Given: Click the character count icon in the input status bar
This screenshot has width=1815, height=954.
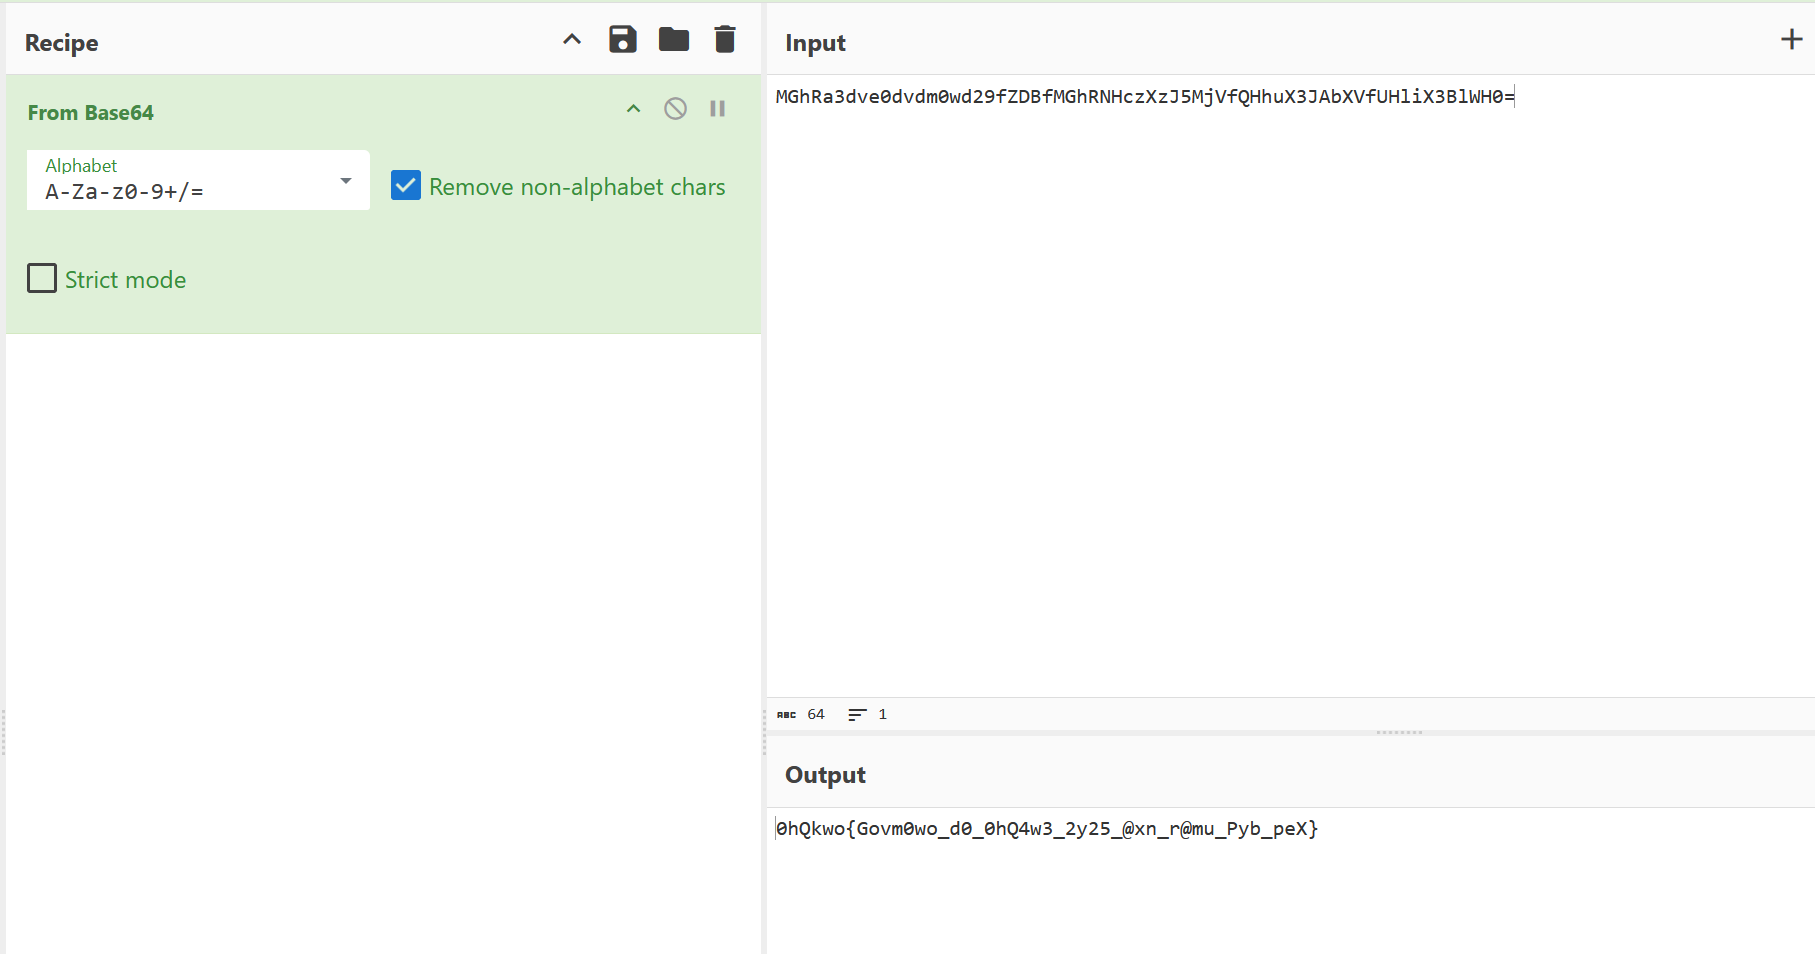Looking at the screenshot, I should click(x=787, y=715).
